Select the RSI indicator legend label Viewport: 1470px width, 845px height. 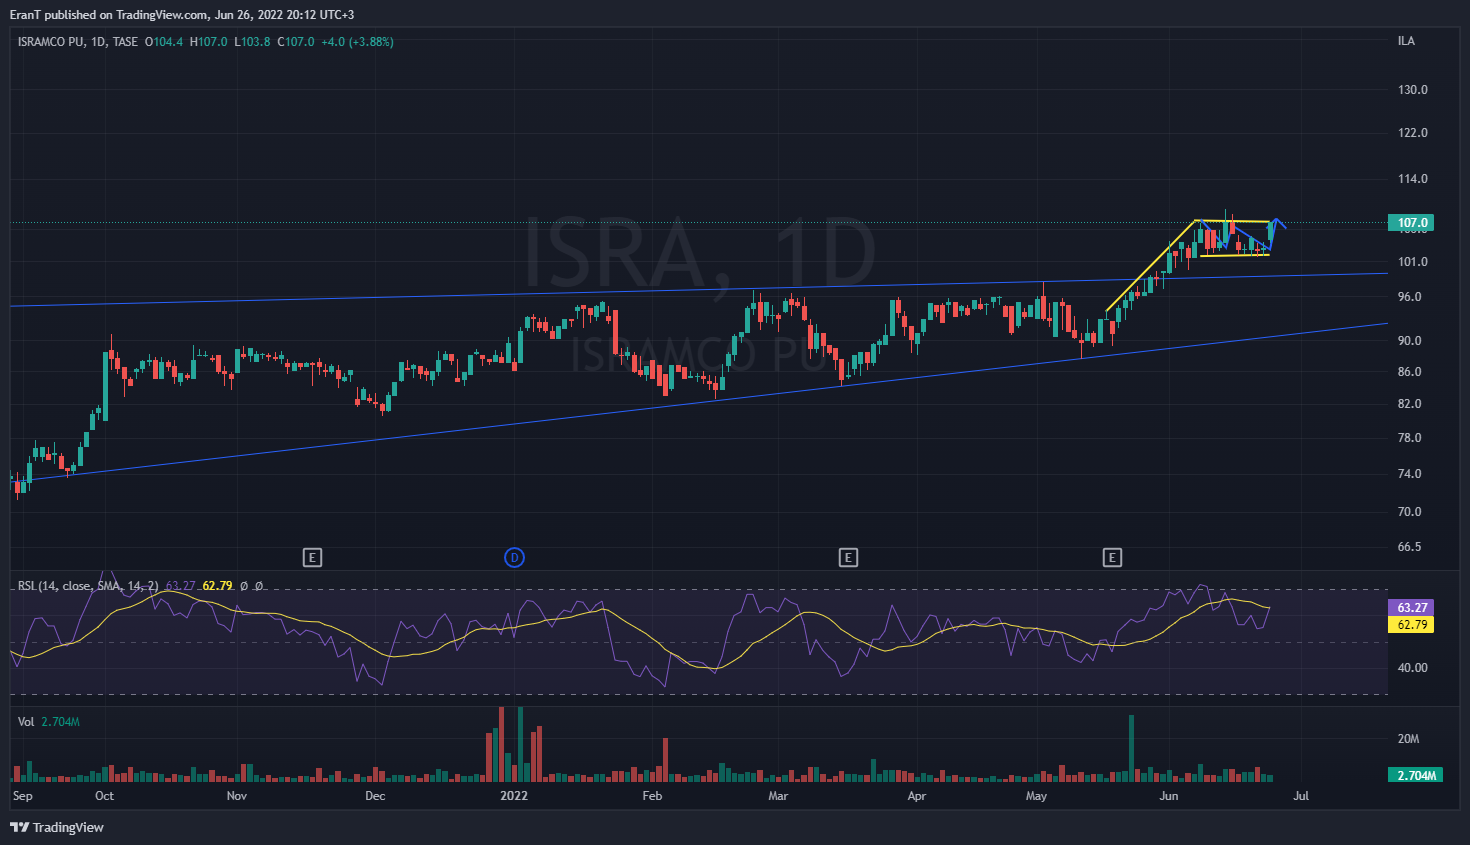click(87, 586)
